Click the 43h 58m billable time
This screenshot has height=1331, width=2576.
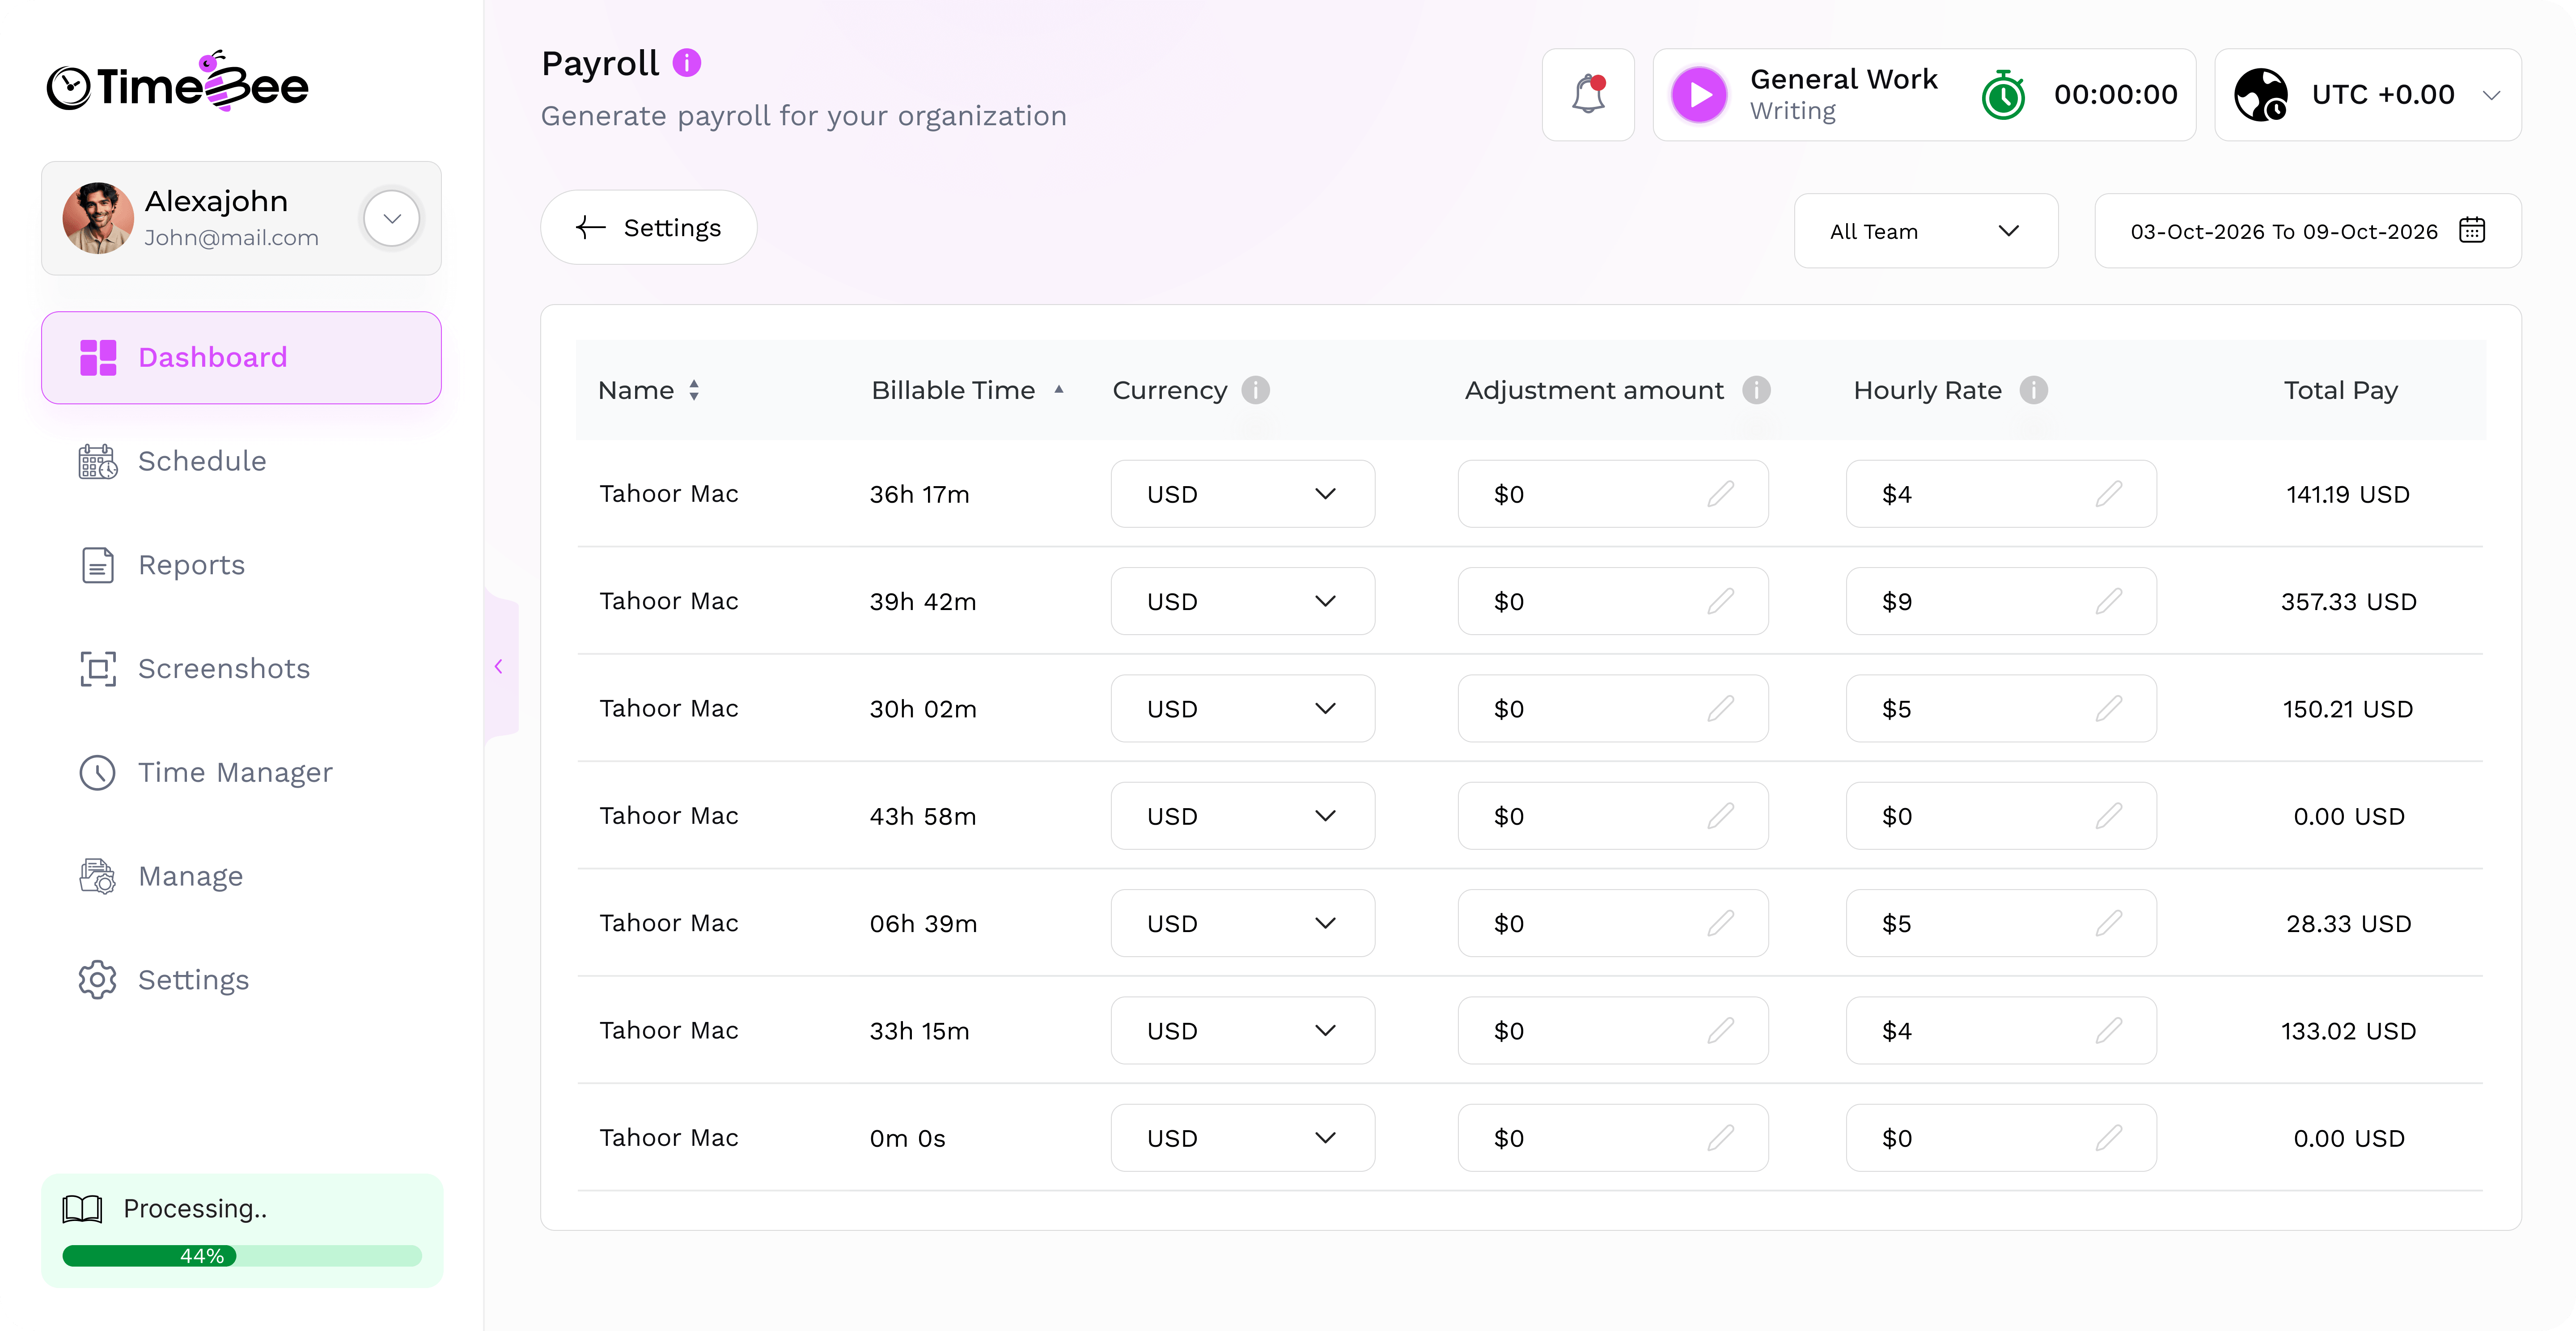923,816
